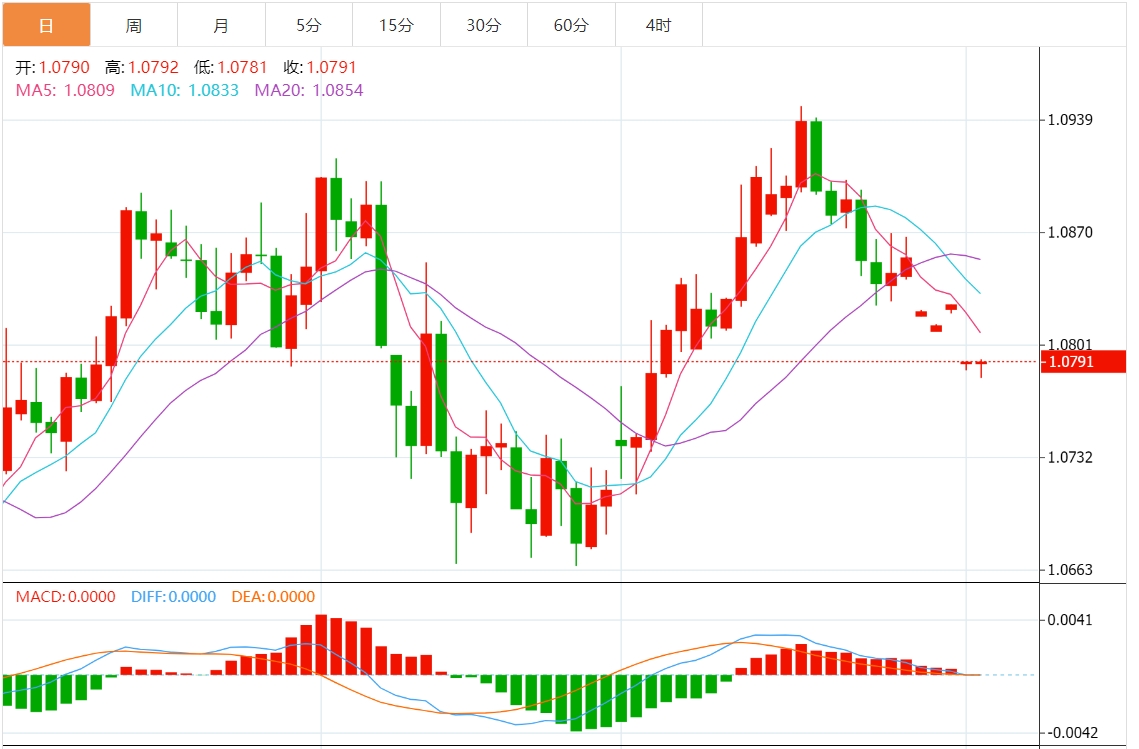The image size is (1139, 749).
Task: Click the MACD: 0.0000 label
Action: pos(65,597)
